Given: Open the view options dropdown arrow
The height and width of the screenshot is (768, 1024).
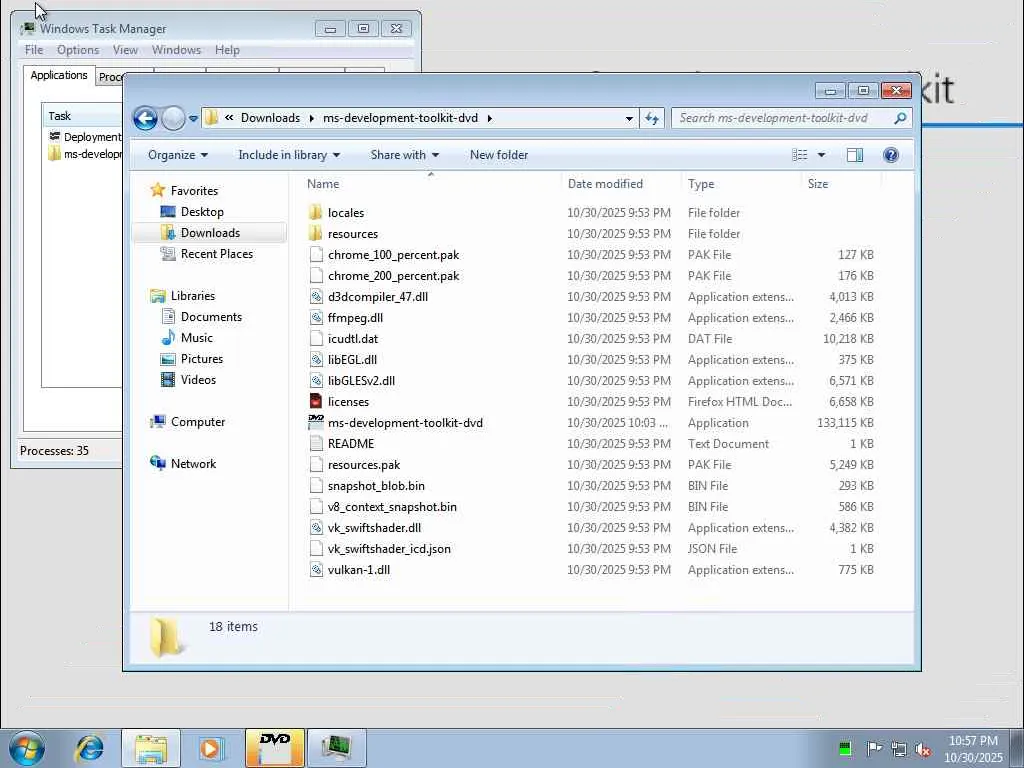Looking at the screenshot, I should [822, 155].
